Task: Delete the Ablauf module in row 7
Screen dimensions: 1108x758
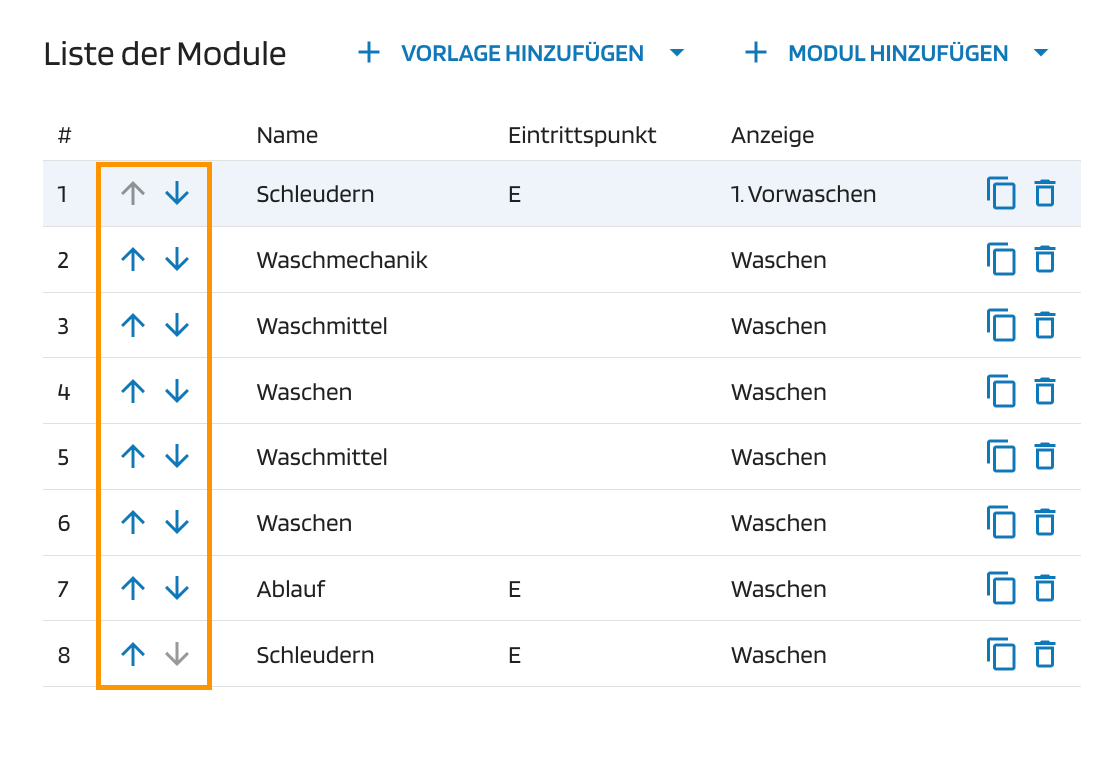Action: pyautogui.click(x=1045, y=589)
